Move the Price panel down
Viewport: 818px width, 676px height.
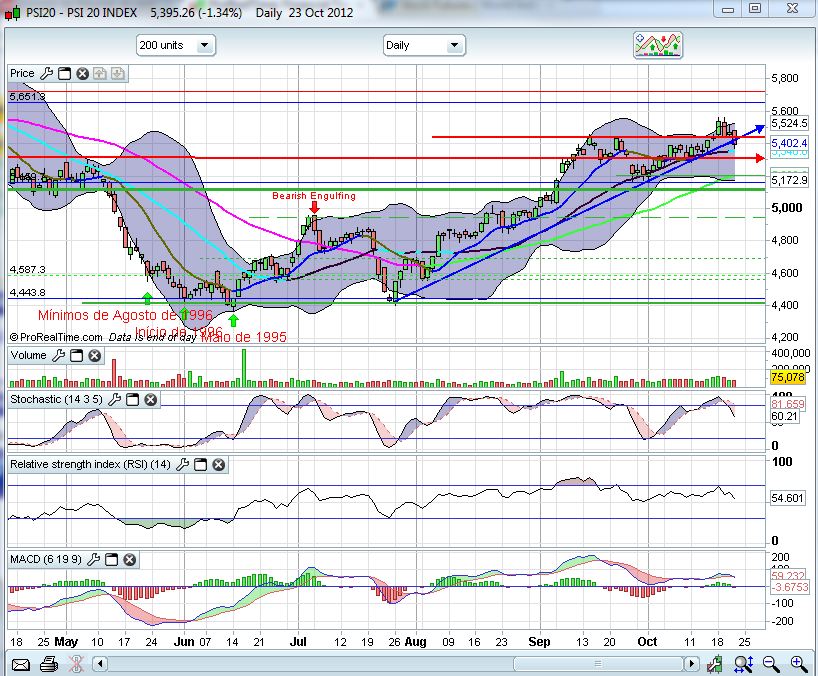point(118,74)
